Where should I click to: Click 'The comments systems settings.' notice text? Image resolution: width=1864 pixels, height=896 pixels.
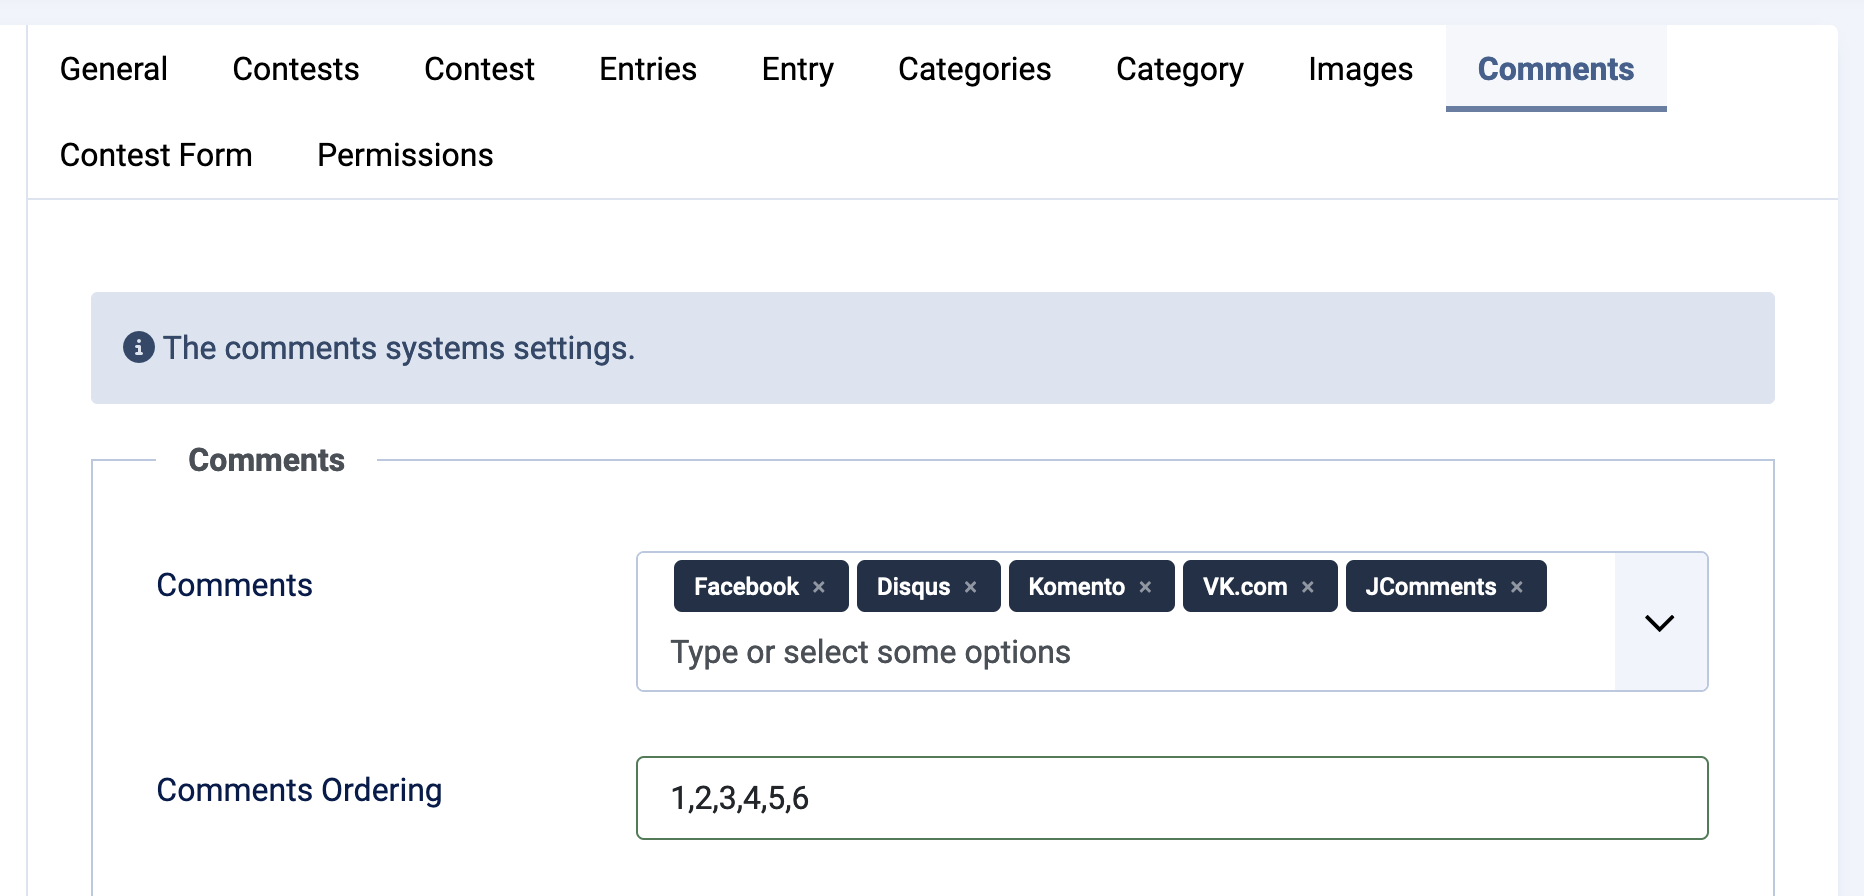(399, 348)
